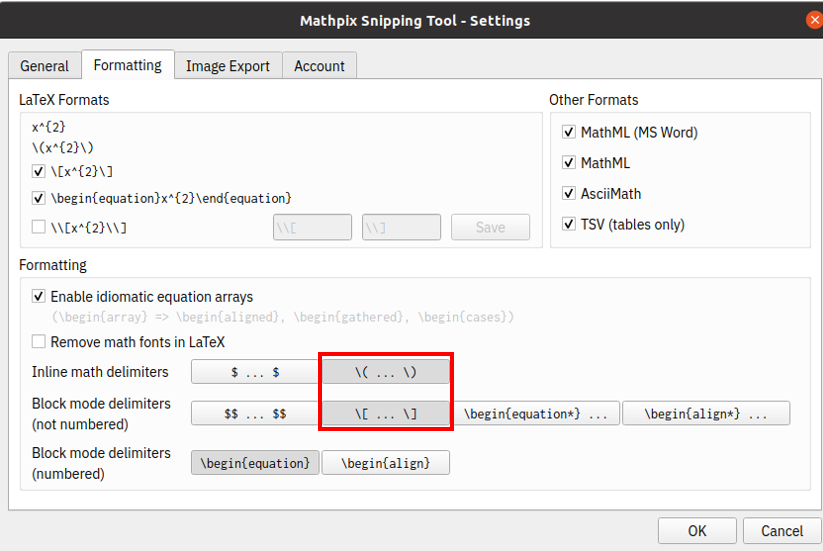Disable the MathML (MS Word) format

(570, 133)
